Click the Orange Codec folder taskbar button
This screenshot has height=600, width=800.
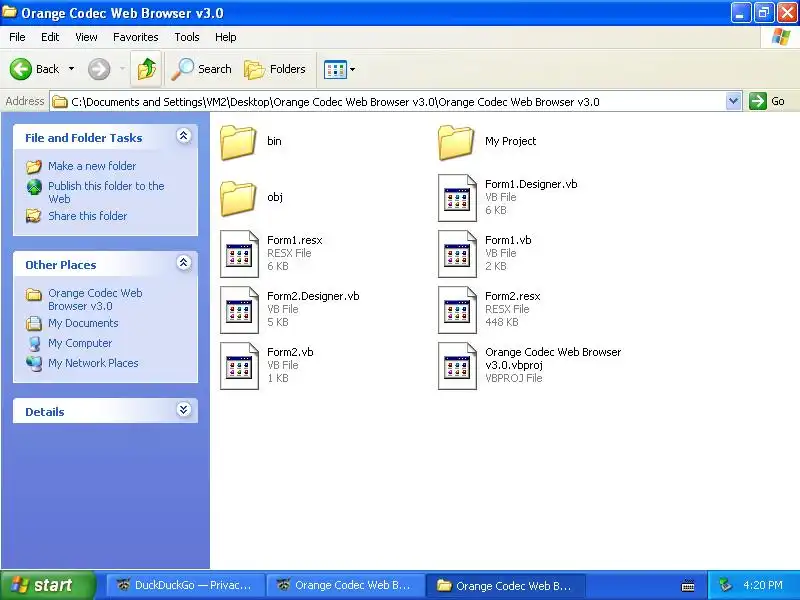point(506,585)
